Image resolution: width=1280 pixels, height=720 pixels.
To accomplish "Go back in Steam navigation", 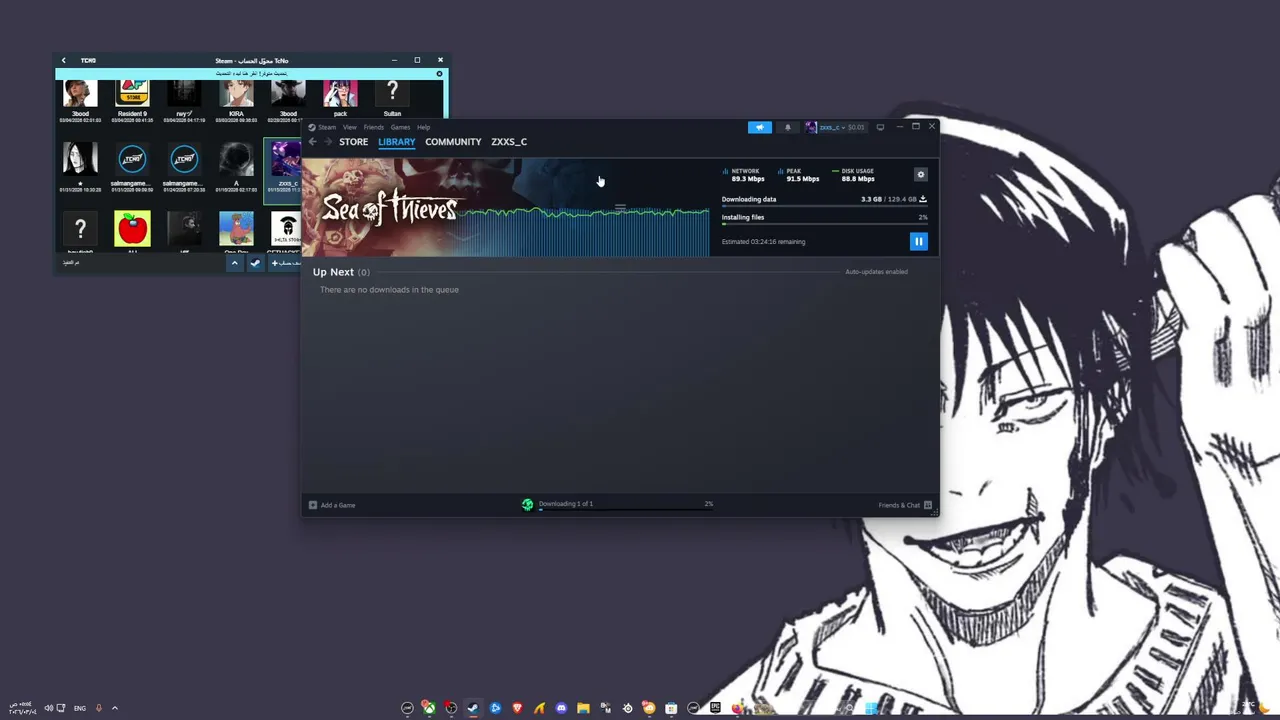I will pos(312,142).
